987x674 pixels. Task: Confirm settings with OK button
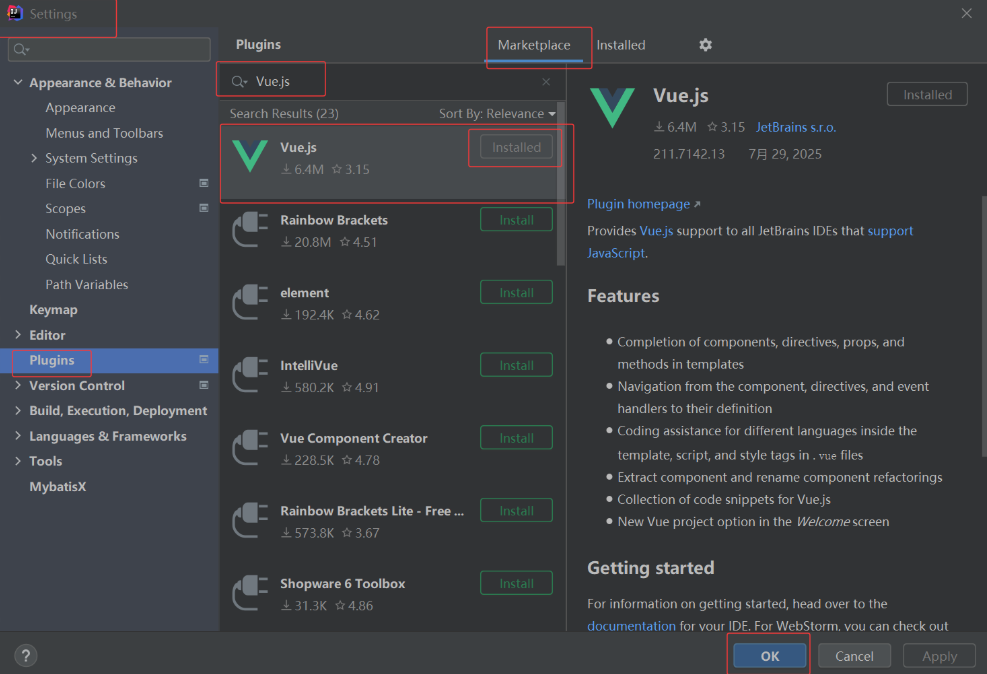769,656
